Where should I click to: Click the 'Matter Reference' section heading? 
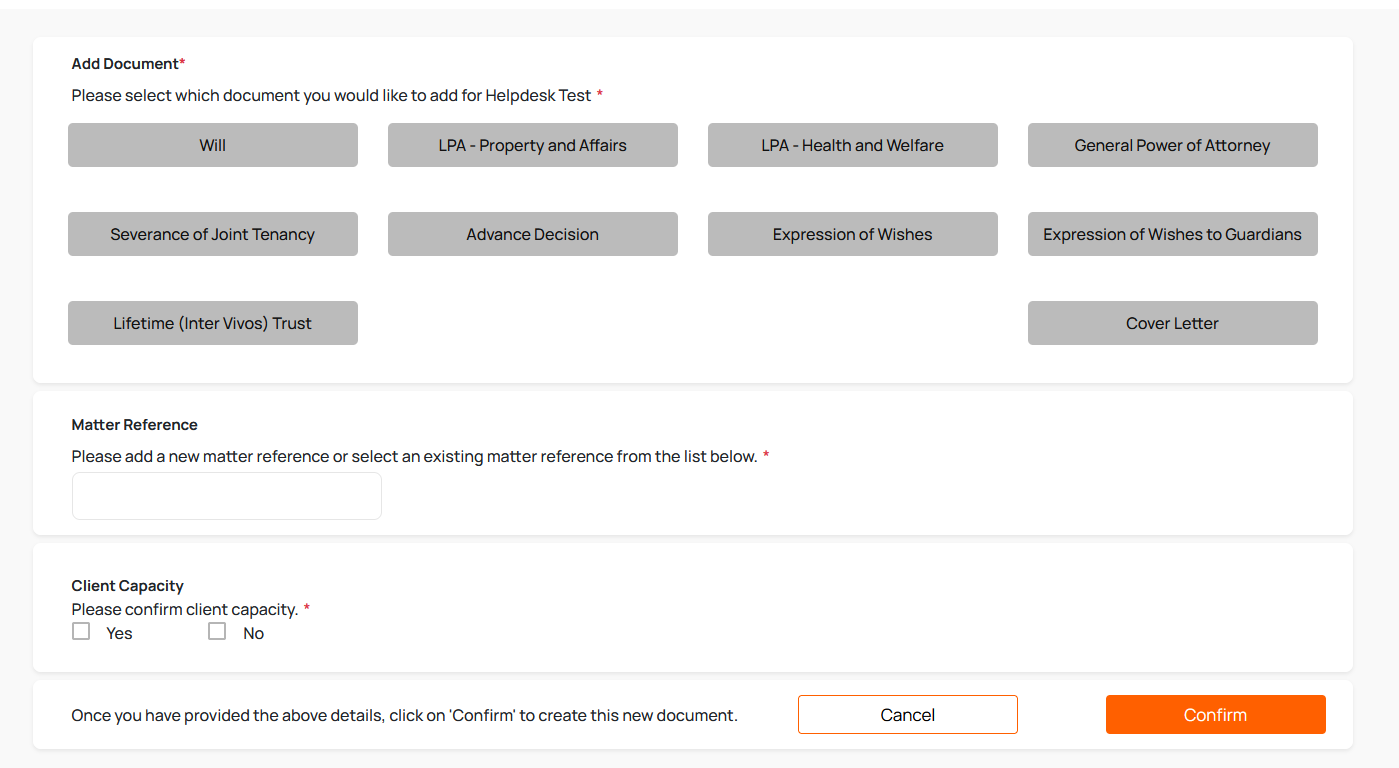pyautogui.click(x=135, y=425)
